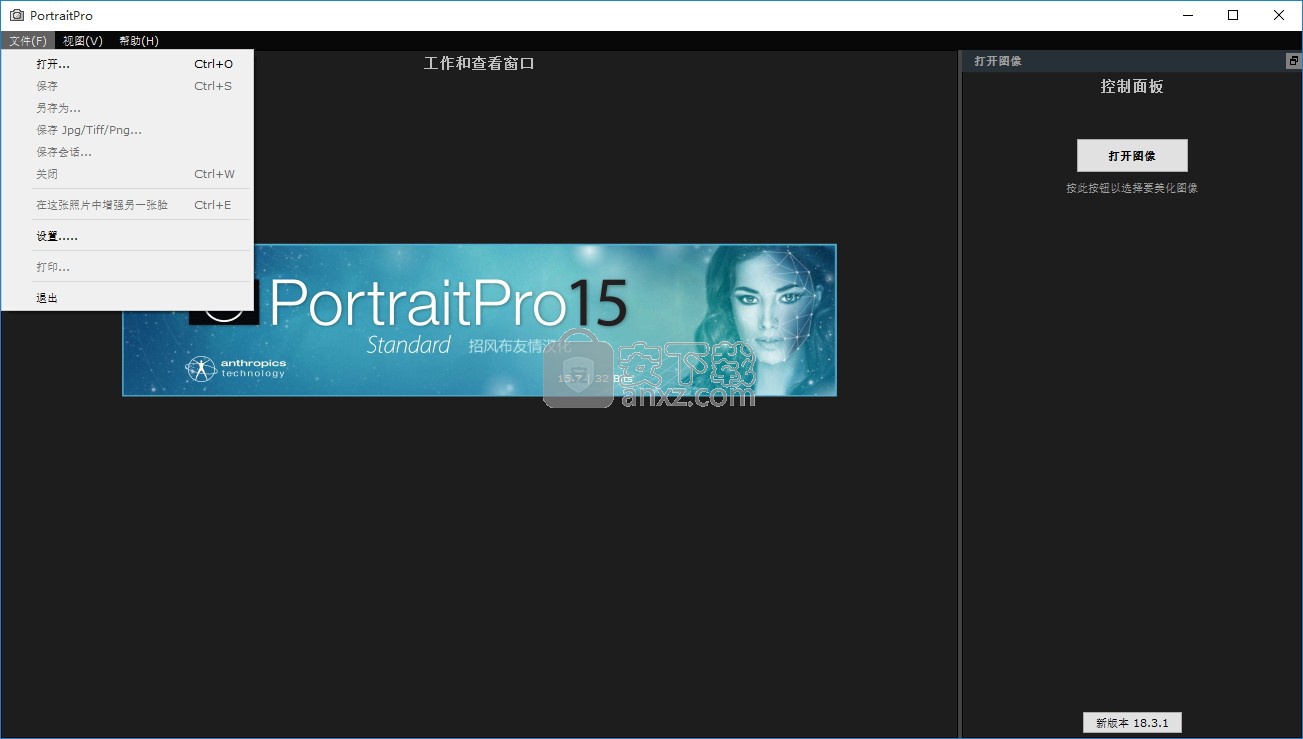The image size is (1303, 739).
Task: Select 设置...... menu entry
Action: (x=127, y=236)
